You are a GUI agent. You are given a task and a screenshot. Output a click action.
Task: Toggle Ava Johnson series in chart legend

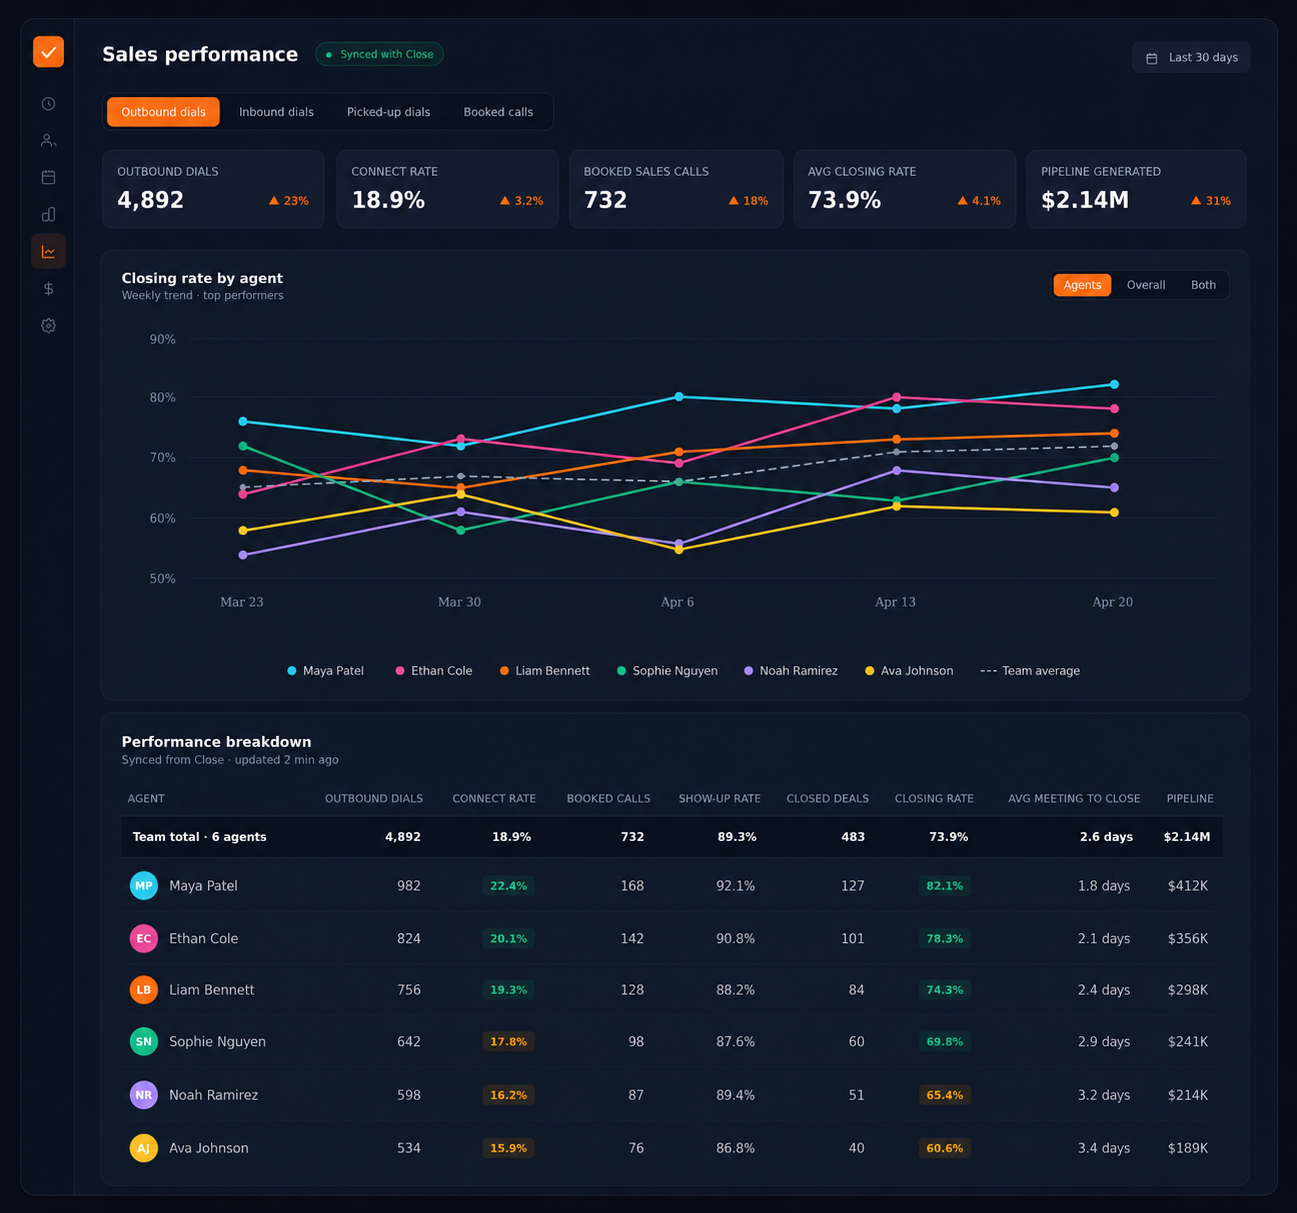(909, 671)
